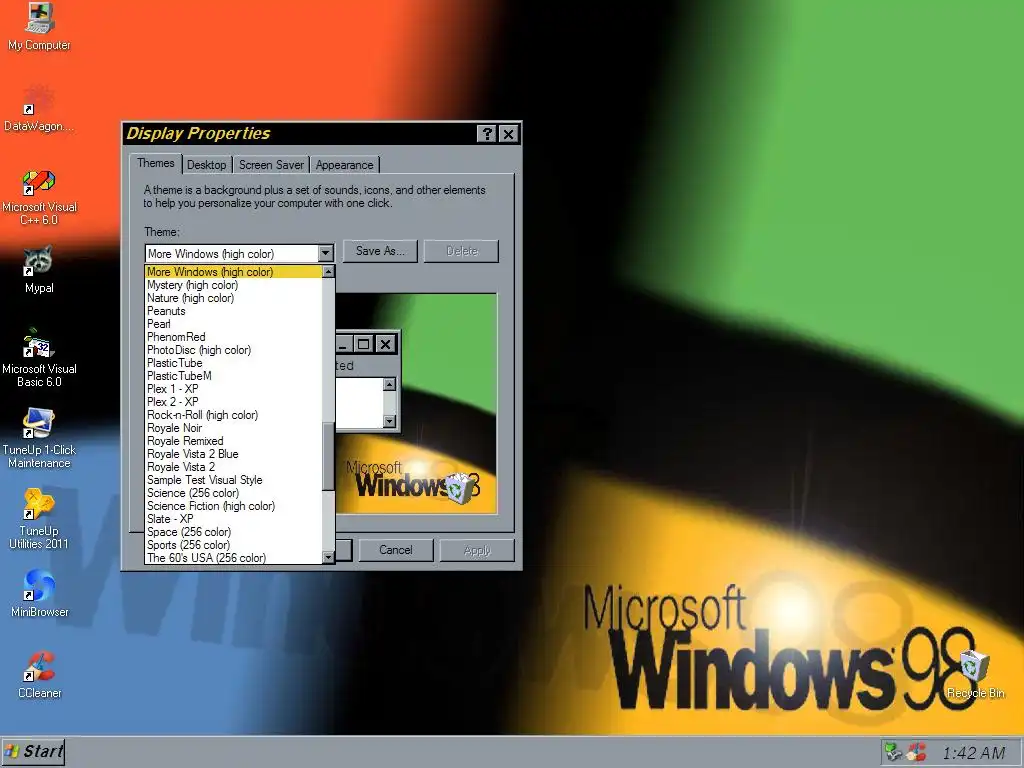Screen dimensions: 1024x768
Task: Choose the Royale Noir theme
Action: point(234,428)
